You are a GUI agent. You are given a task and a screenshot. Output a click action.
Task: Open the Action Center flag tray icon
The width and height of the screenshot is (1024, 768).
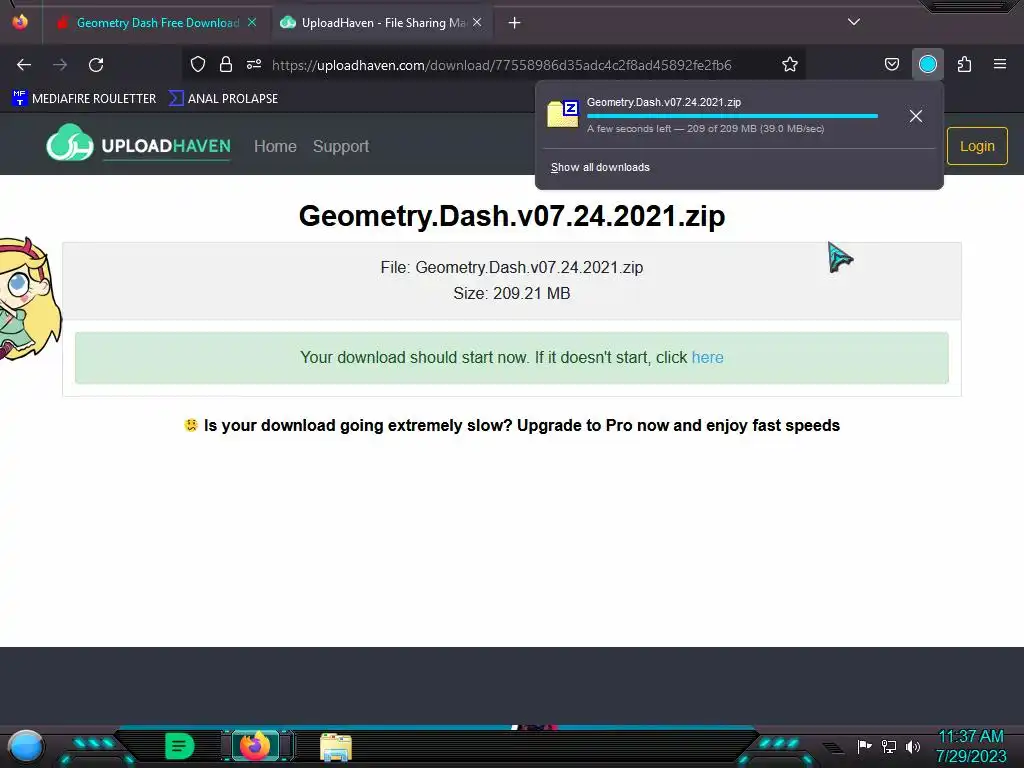coord(864,746)
